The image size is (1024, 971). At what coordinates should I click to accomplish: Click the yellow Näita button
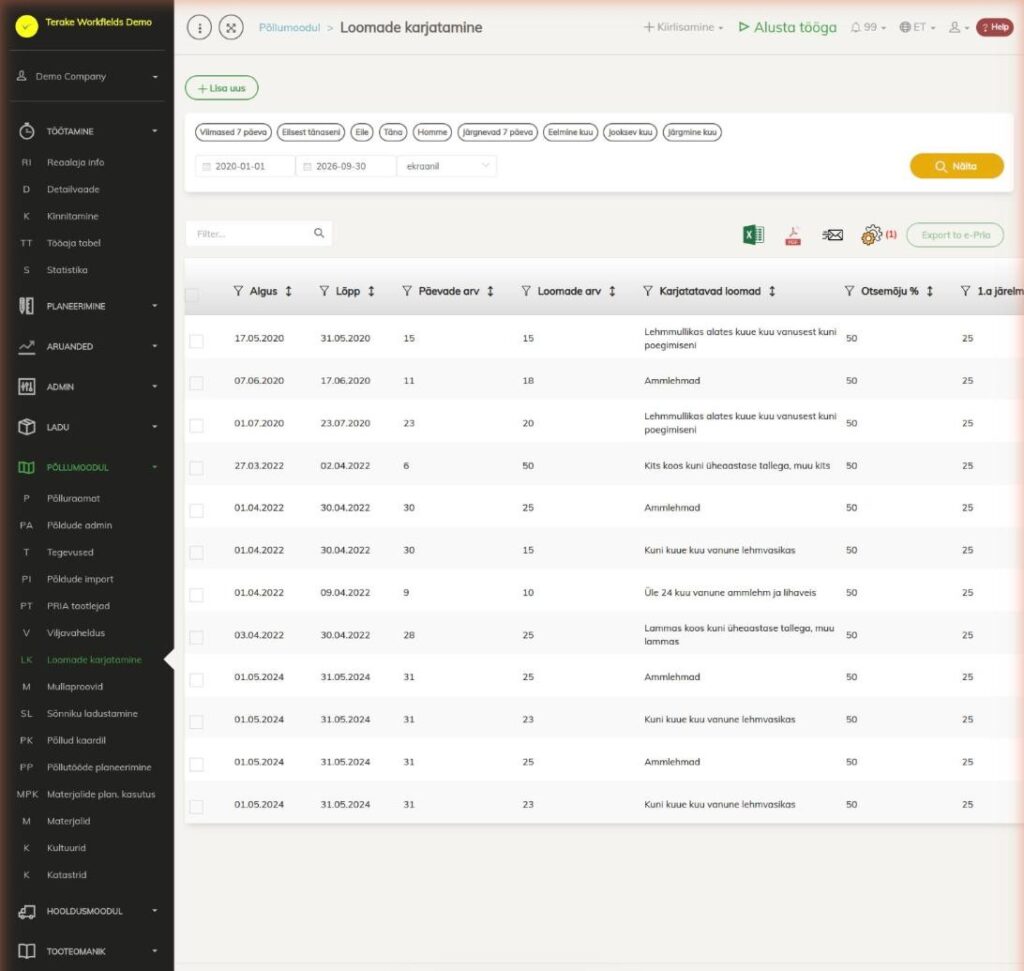tap(957, 166)
